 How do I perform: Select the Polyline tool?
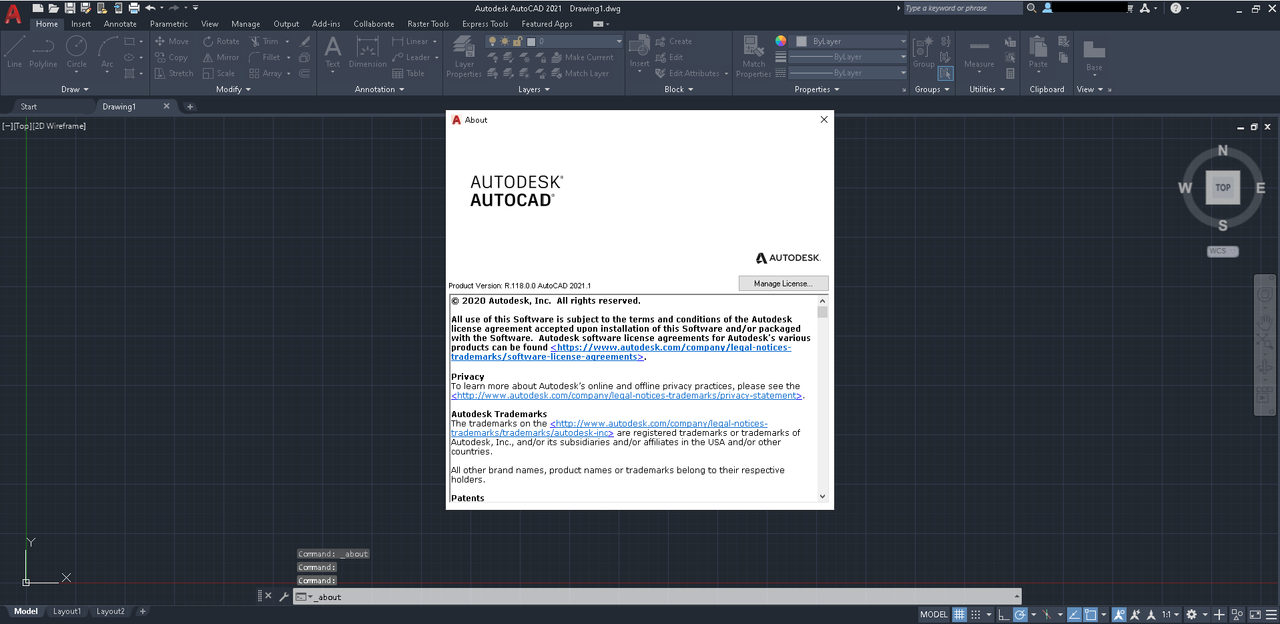point(43,51)
